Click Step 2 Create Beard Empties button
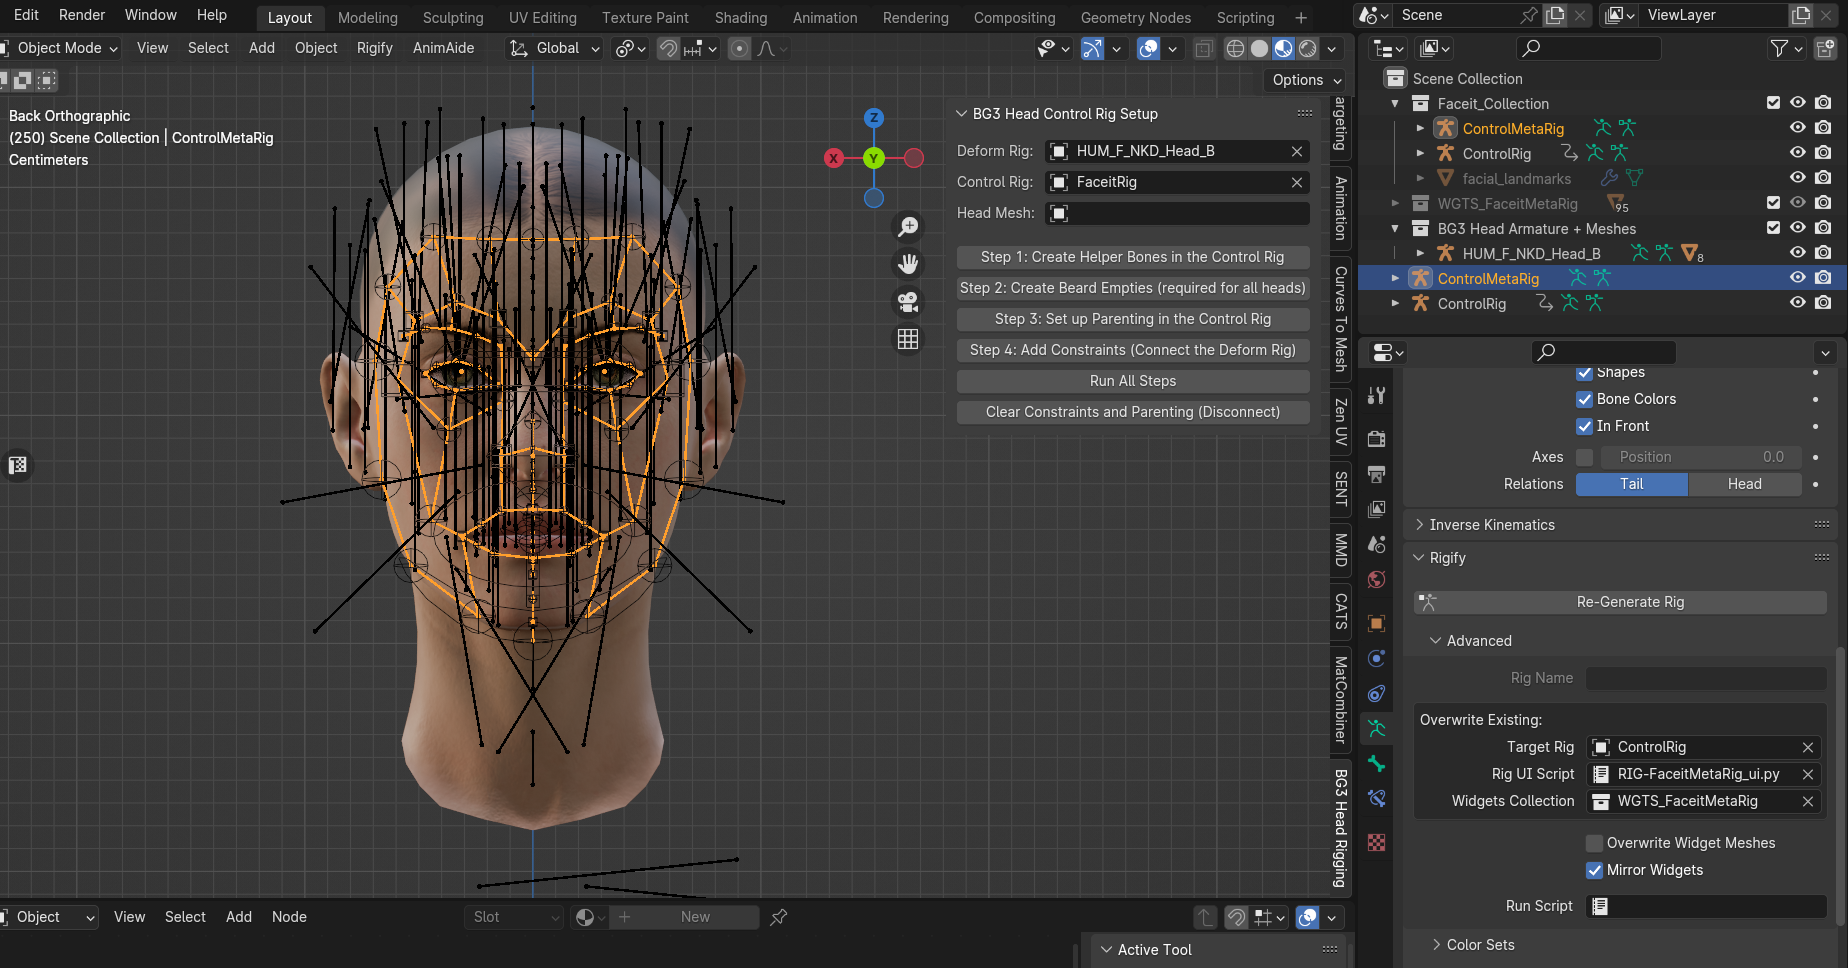1848x968 pixels. (1133, 288)
